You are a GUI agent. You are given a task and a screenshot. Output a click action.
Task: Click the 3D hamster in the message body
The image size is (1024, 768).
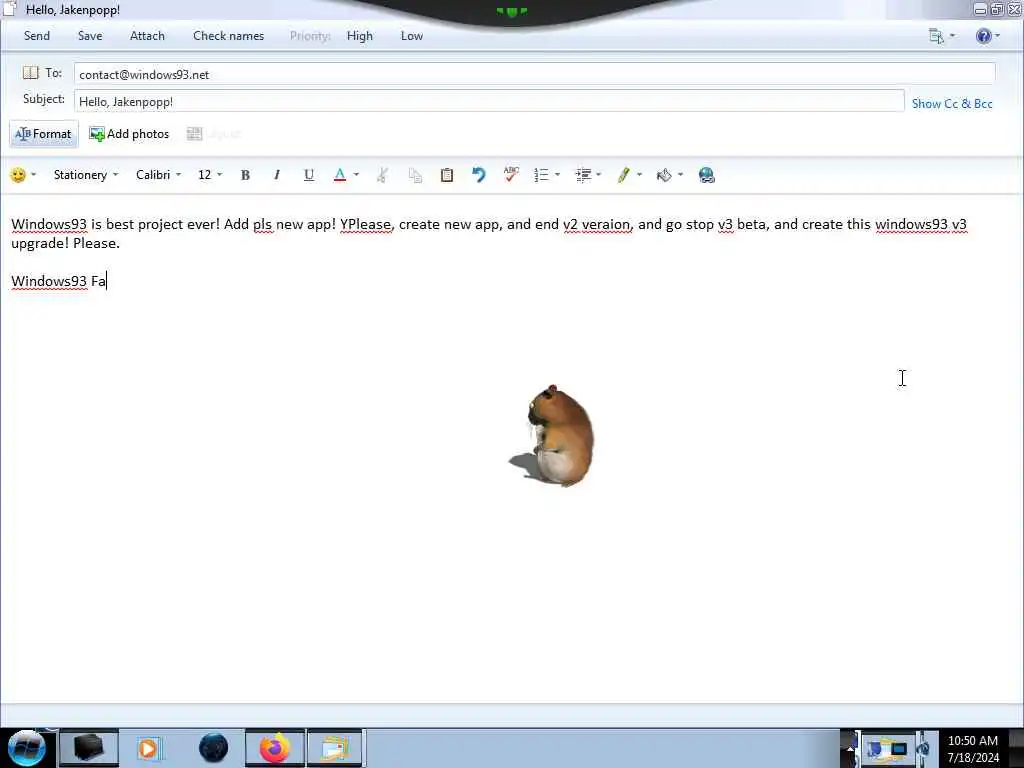coord(553,436)
